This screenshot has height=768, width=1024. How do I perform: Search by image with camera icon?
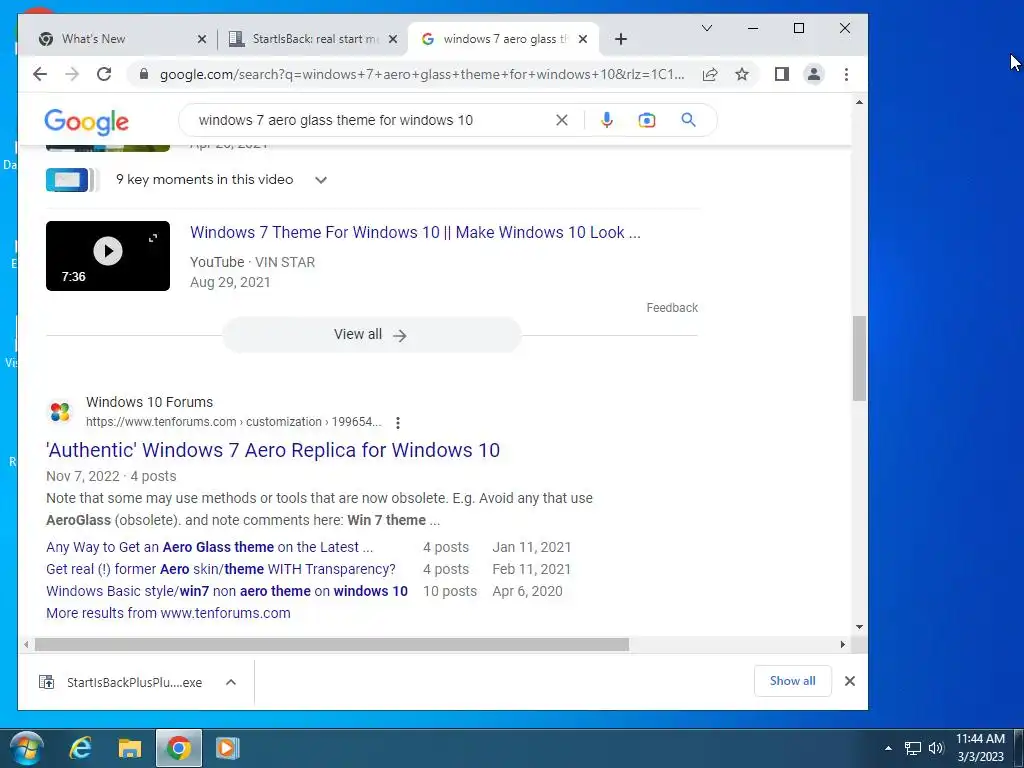coord(647,120)
